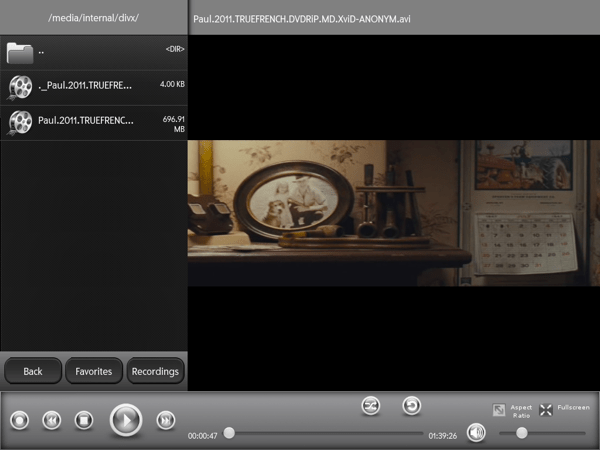Click the elapsed time 00:00:47
This screenshot has width=600, height=450.
point(202,436)
